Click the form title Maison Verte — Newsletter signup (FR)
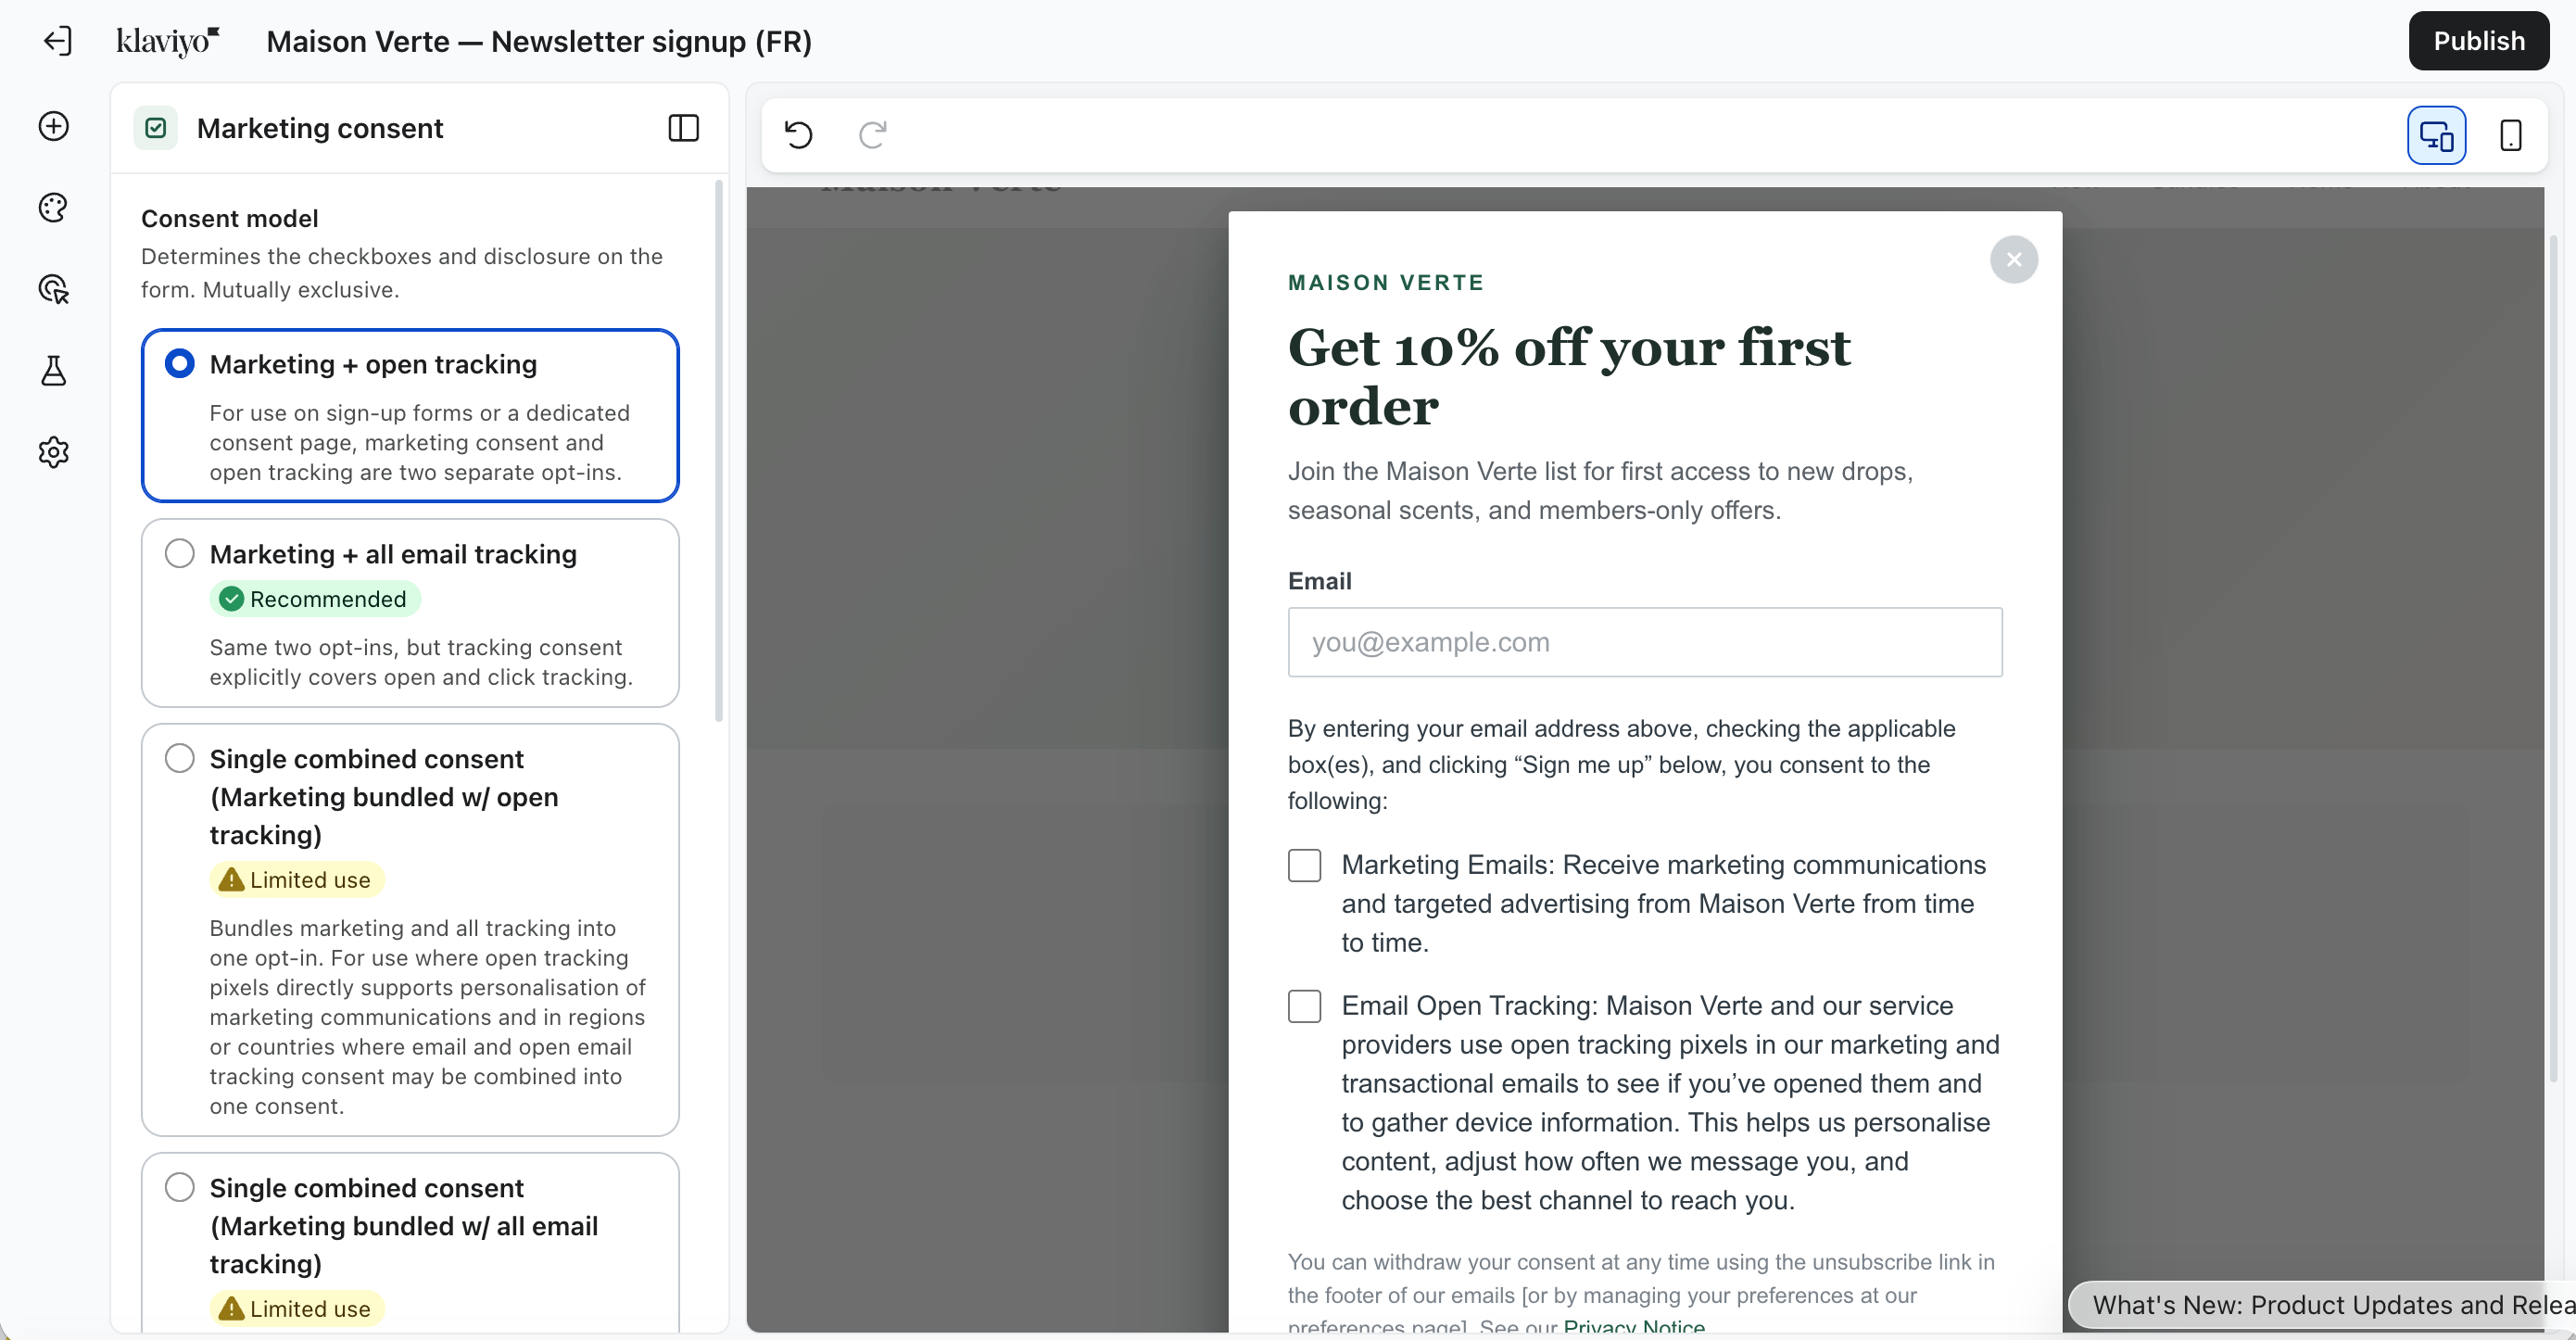The height and width of the screenshot is (1340, 2576). click(539, 41)
